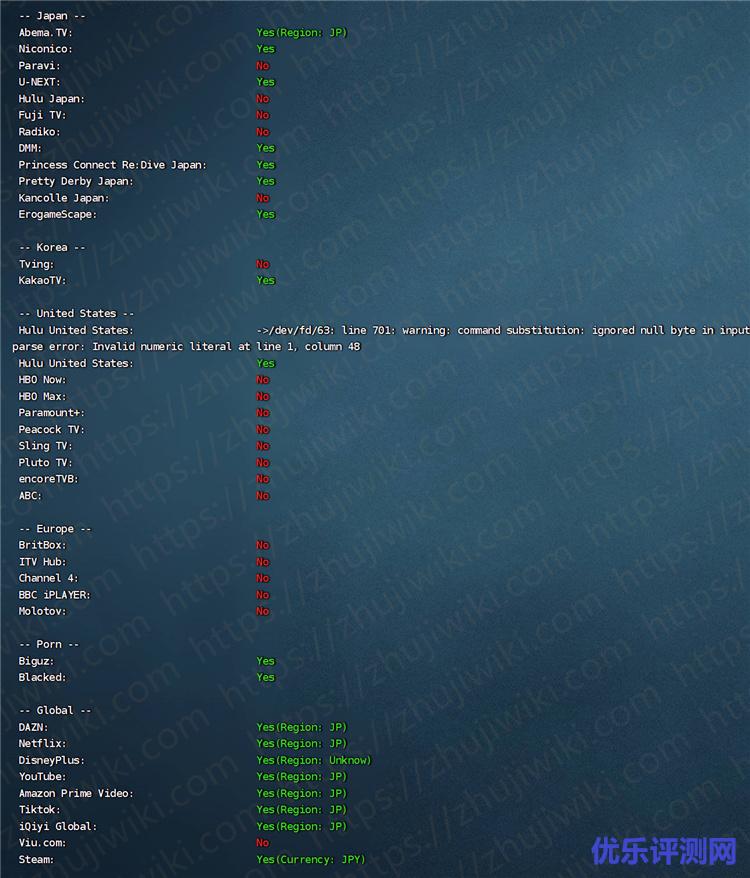750x878 pixels.
Task: Click the 'Niconico:' entry
Action: 45,49
